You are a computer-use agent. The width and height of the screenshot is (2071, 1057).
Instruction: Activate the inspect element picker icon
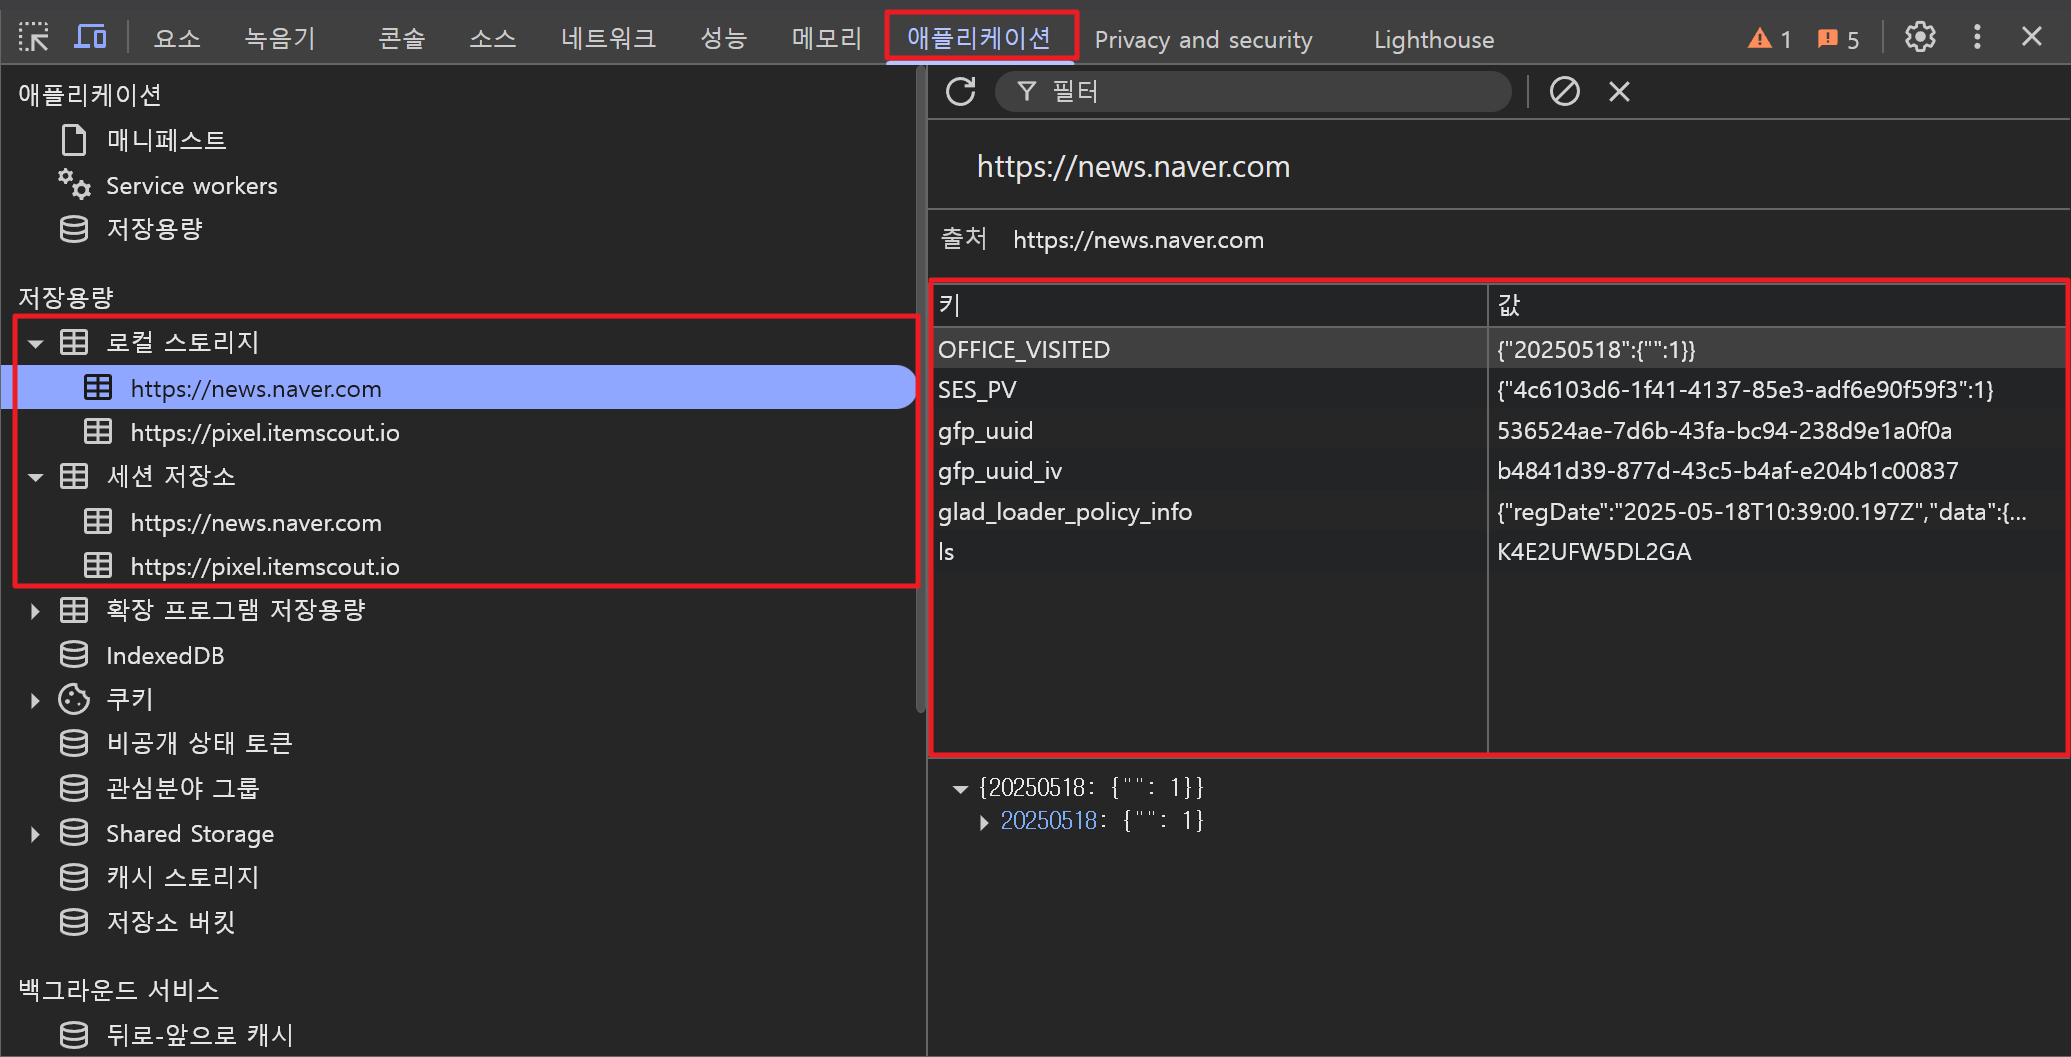point(34,38)
